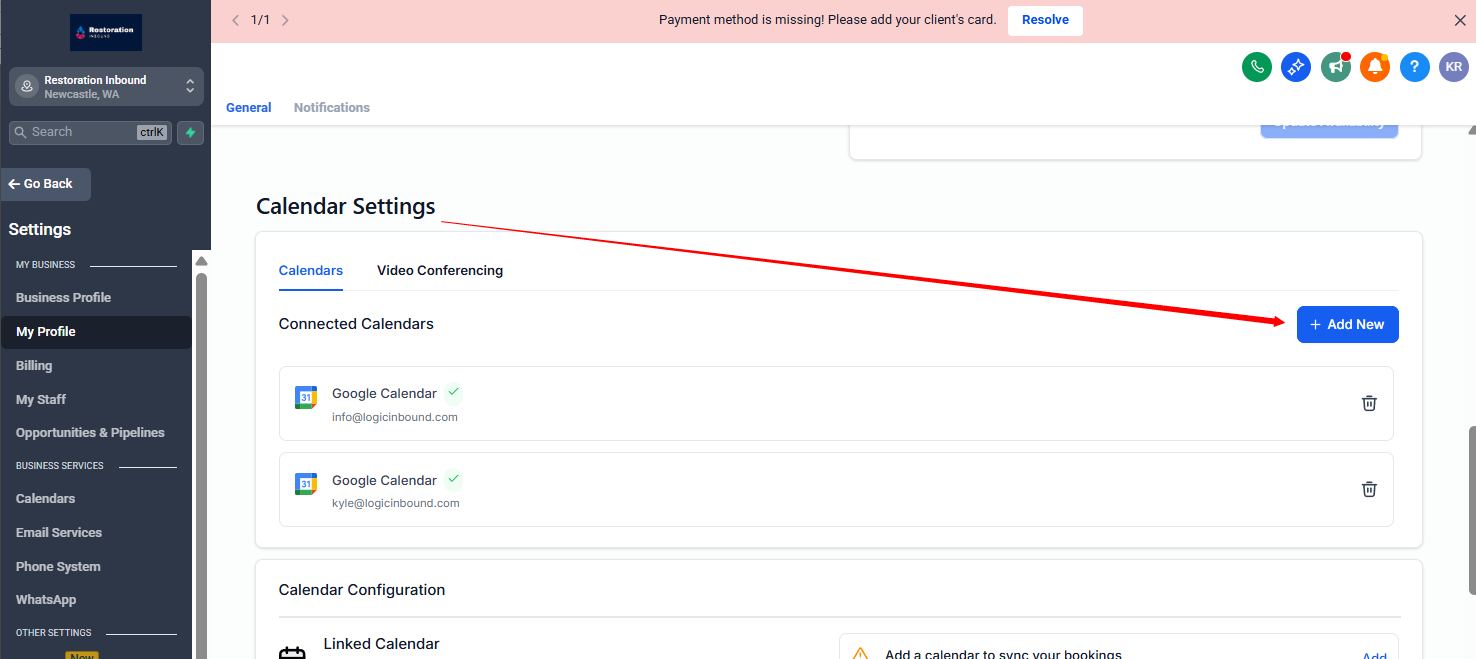Click the Calendar Settings heading

pyautogui.click(x=346, y=206)
